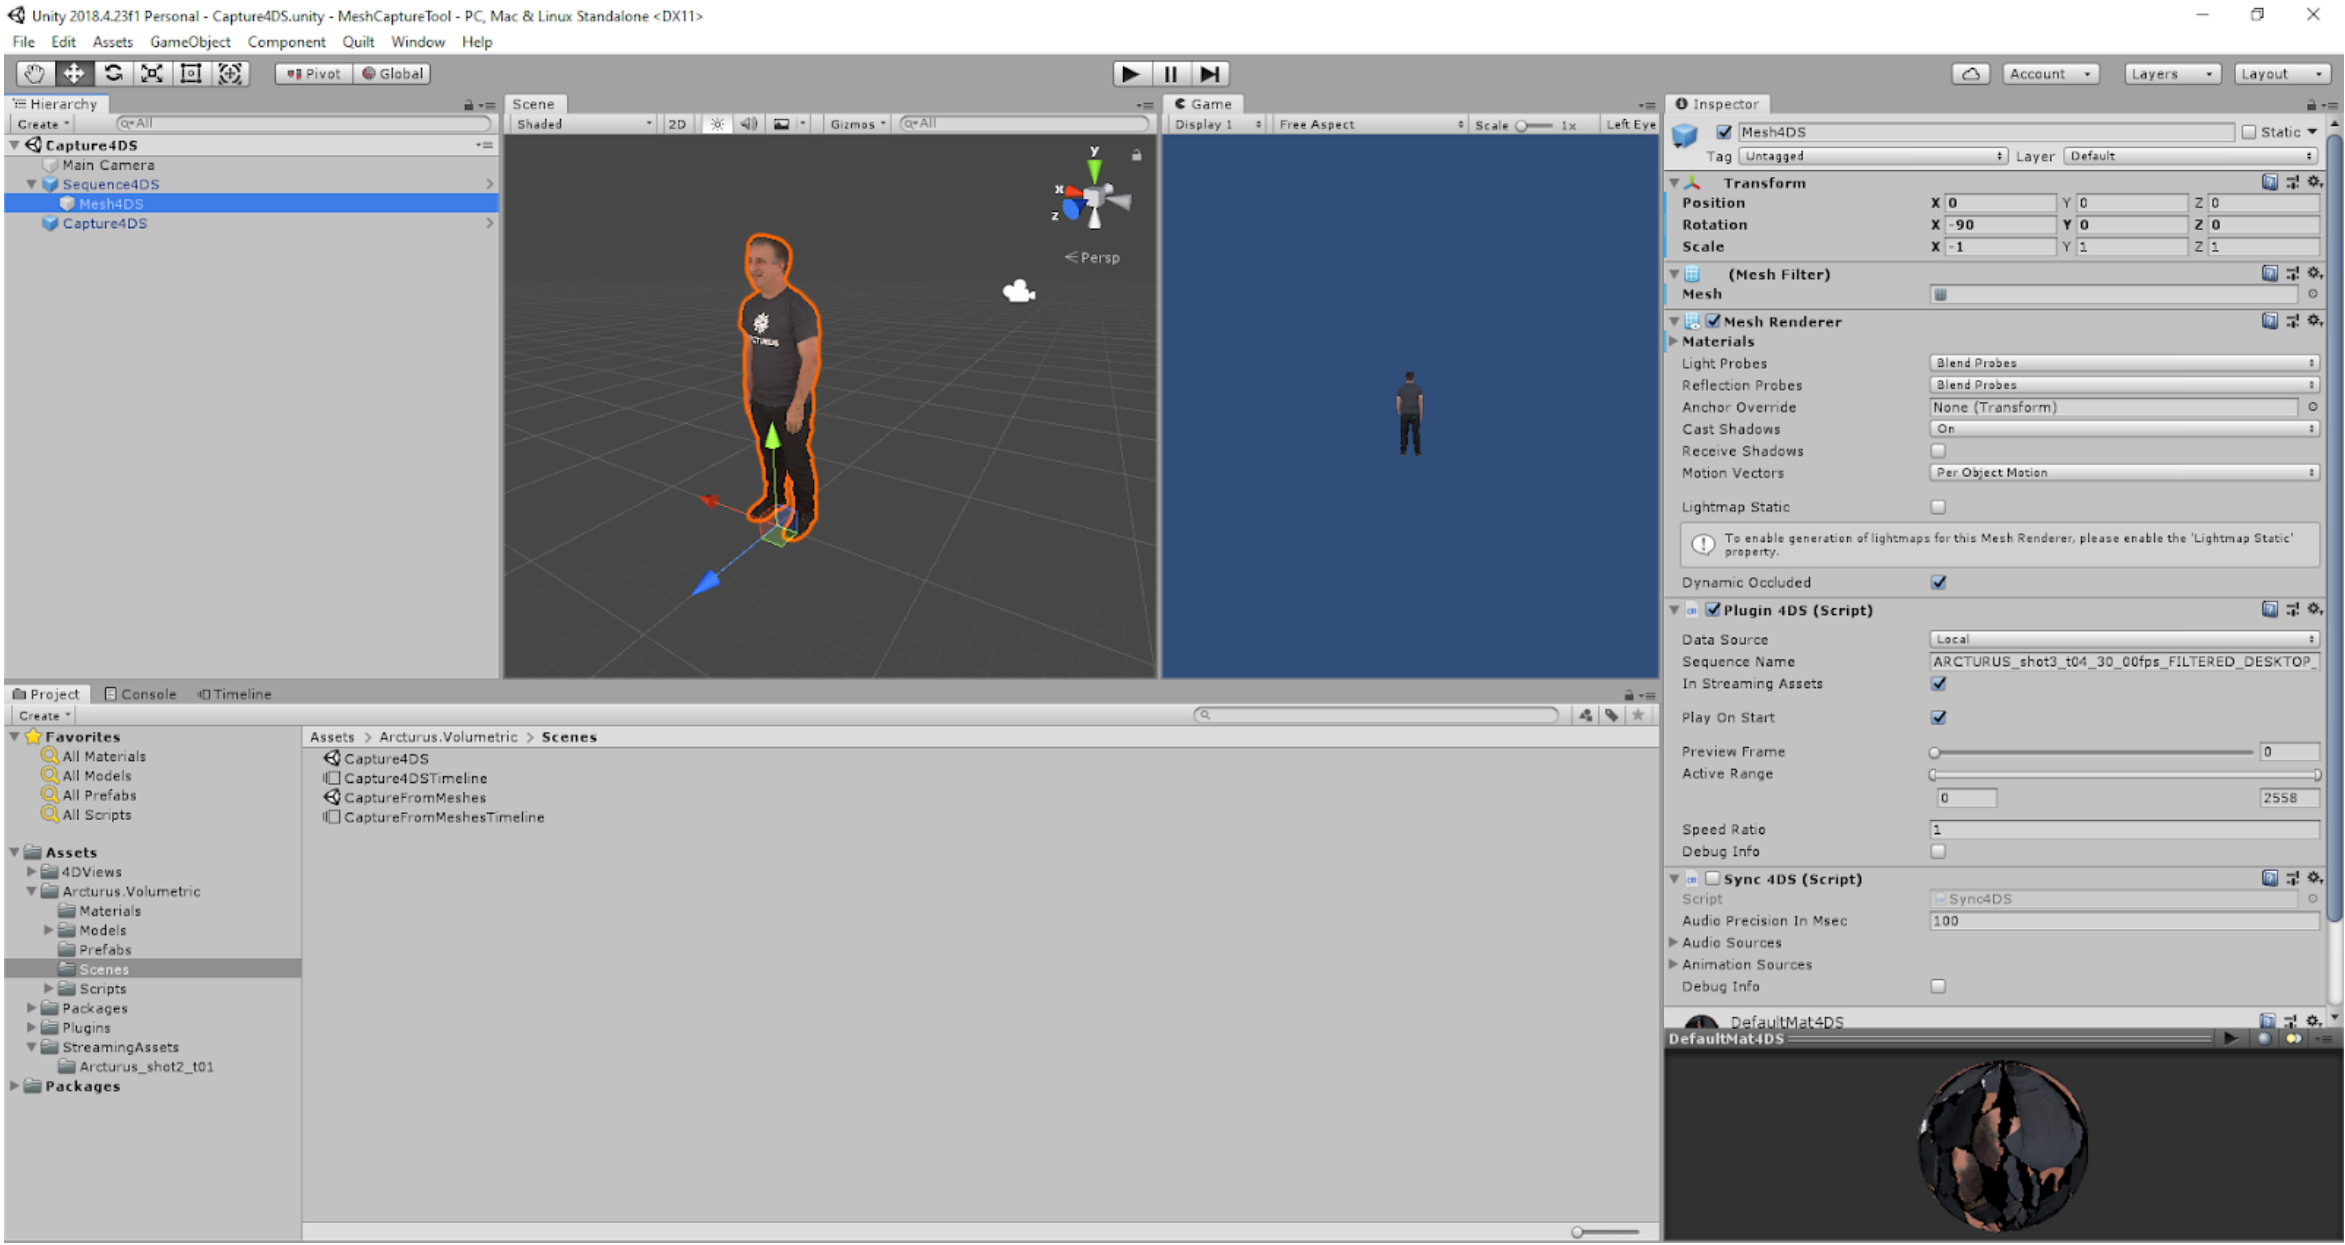The height and width of the screenshot is (1245, 2345).
Task: Lock the Inspector panel
Action: pos(2311,104)
